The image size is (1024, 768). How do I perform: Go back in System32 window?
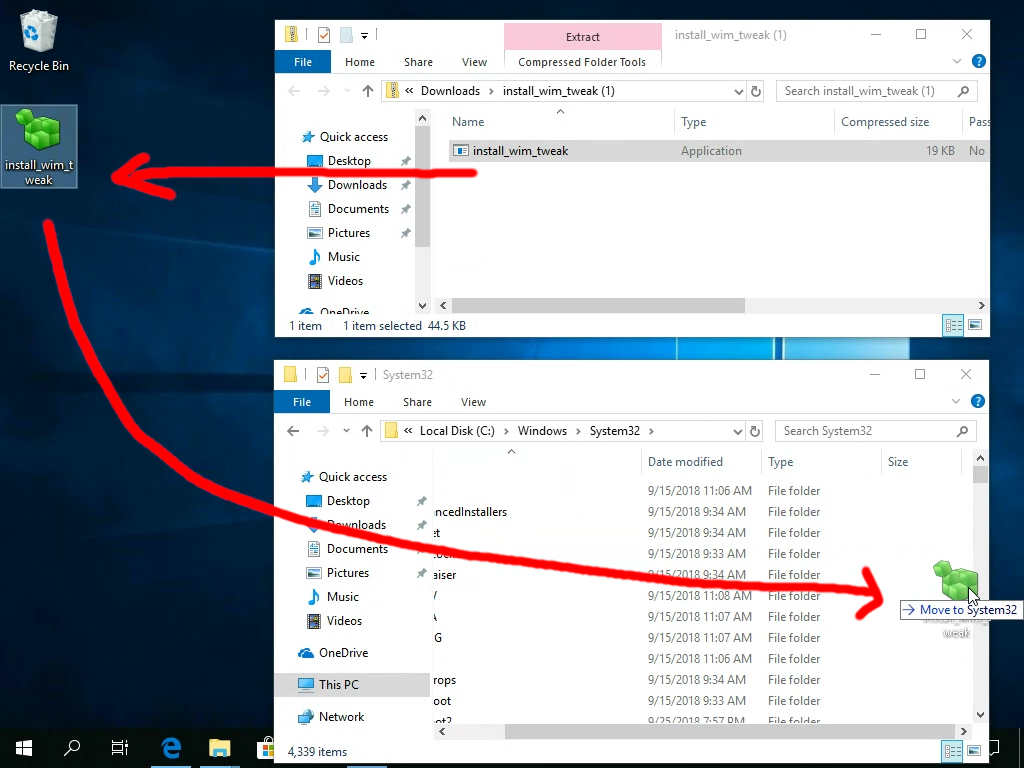293,431
